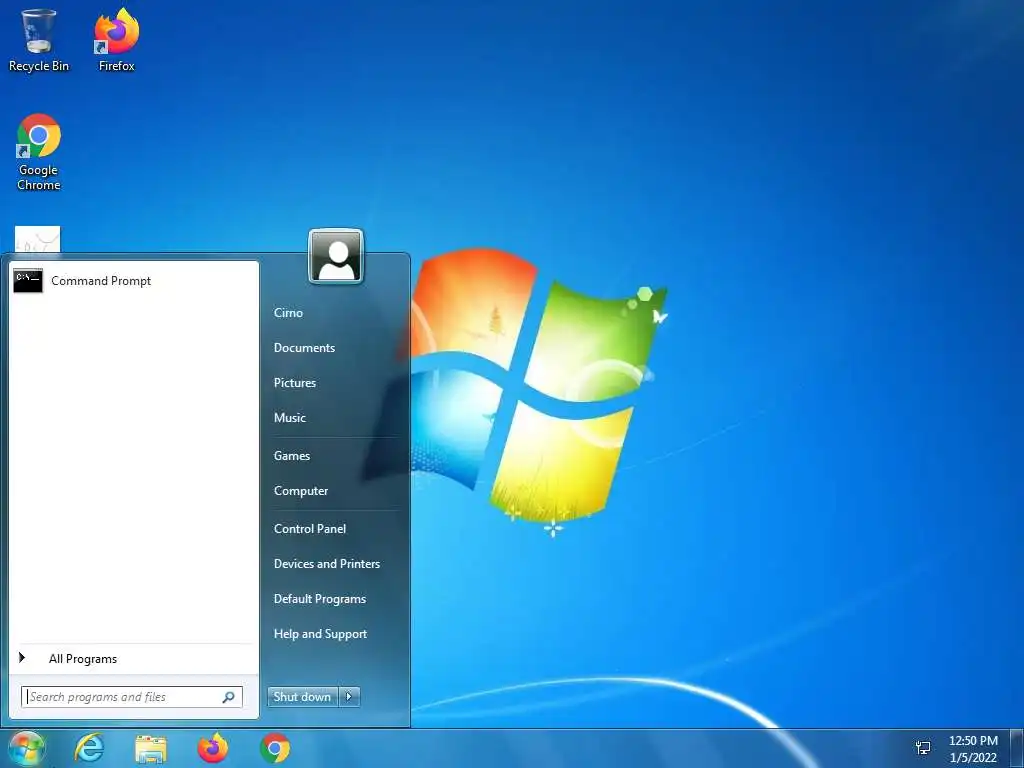Launch Command Prompt from the Start menu
The width and height of the screenshot is (1024, 768).
click(x=133, y=281)
